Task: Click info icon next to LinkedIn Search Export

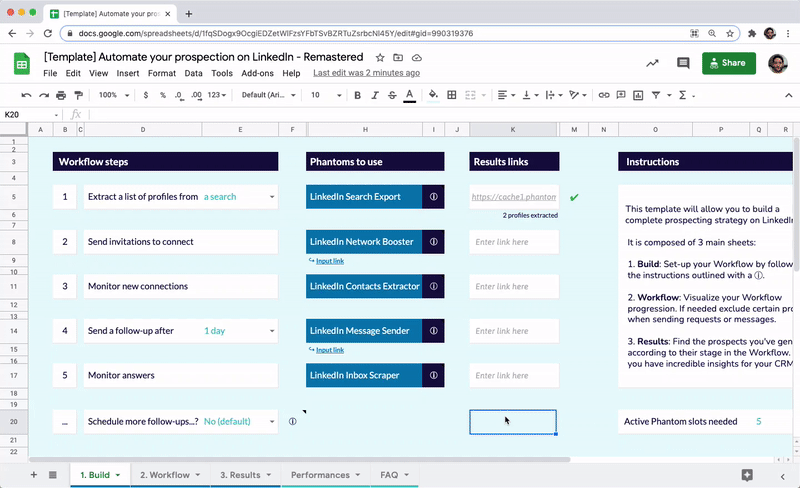Action: tap(433, 197)
